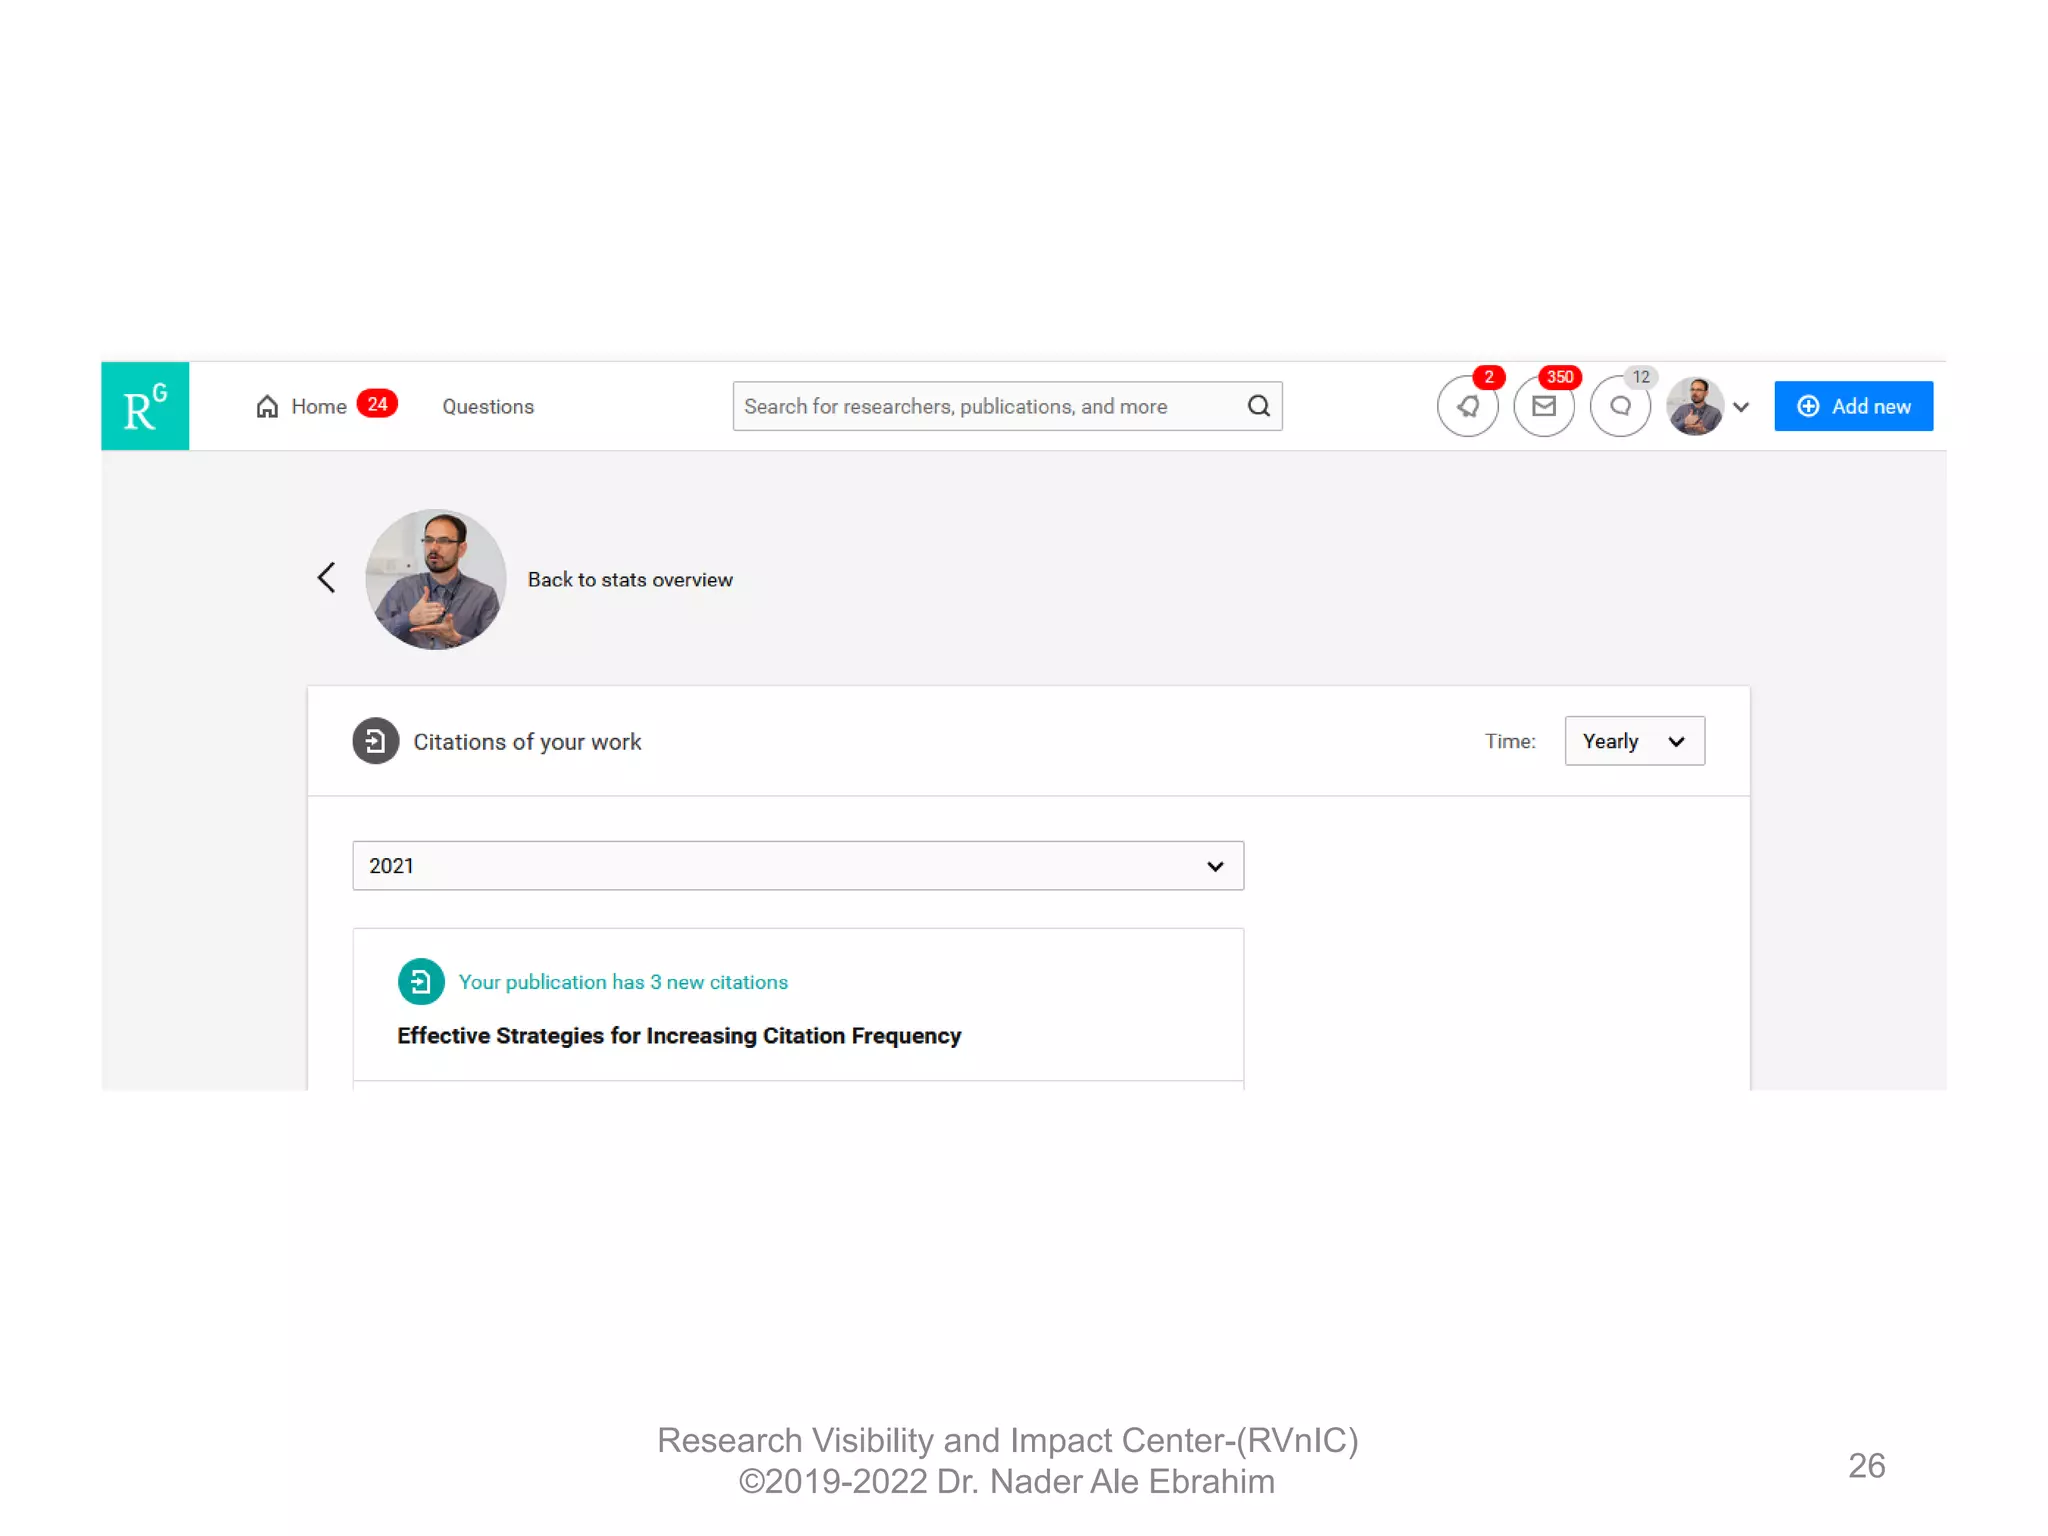Open Effective Strategies for Increasing Citation Frequency

point(679,1036)
